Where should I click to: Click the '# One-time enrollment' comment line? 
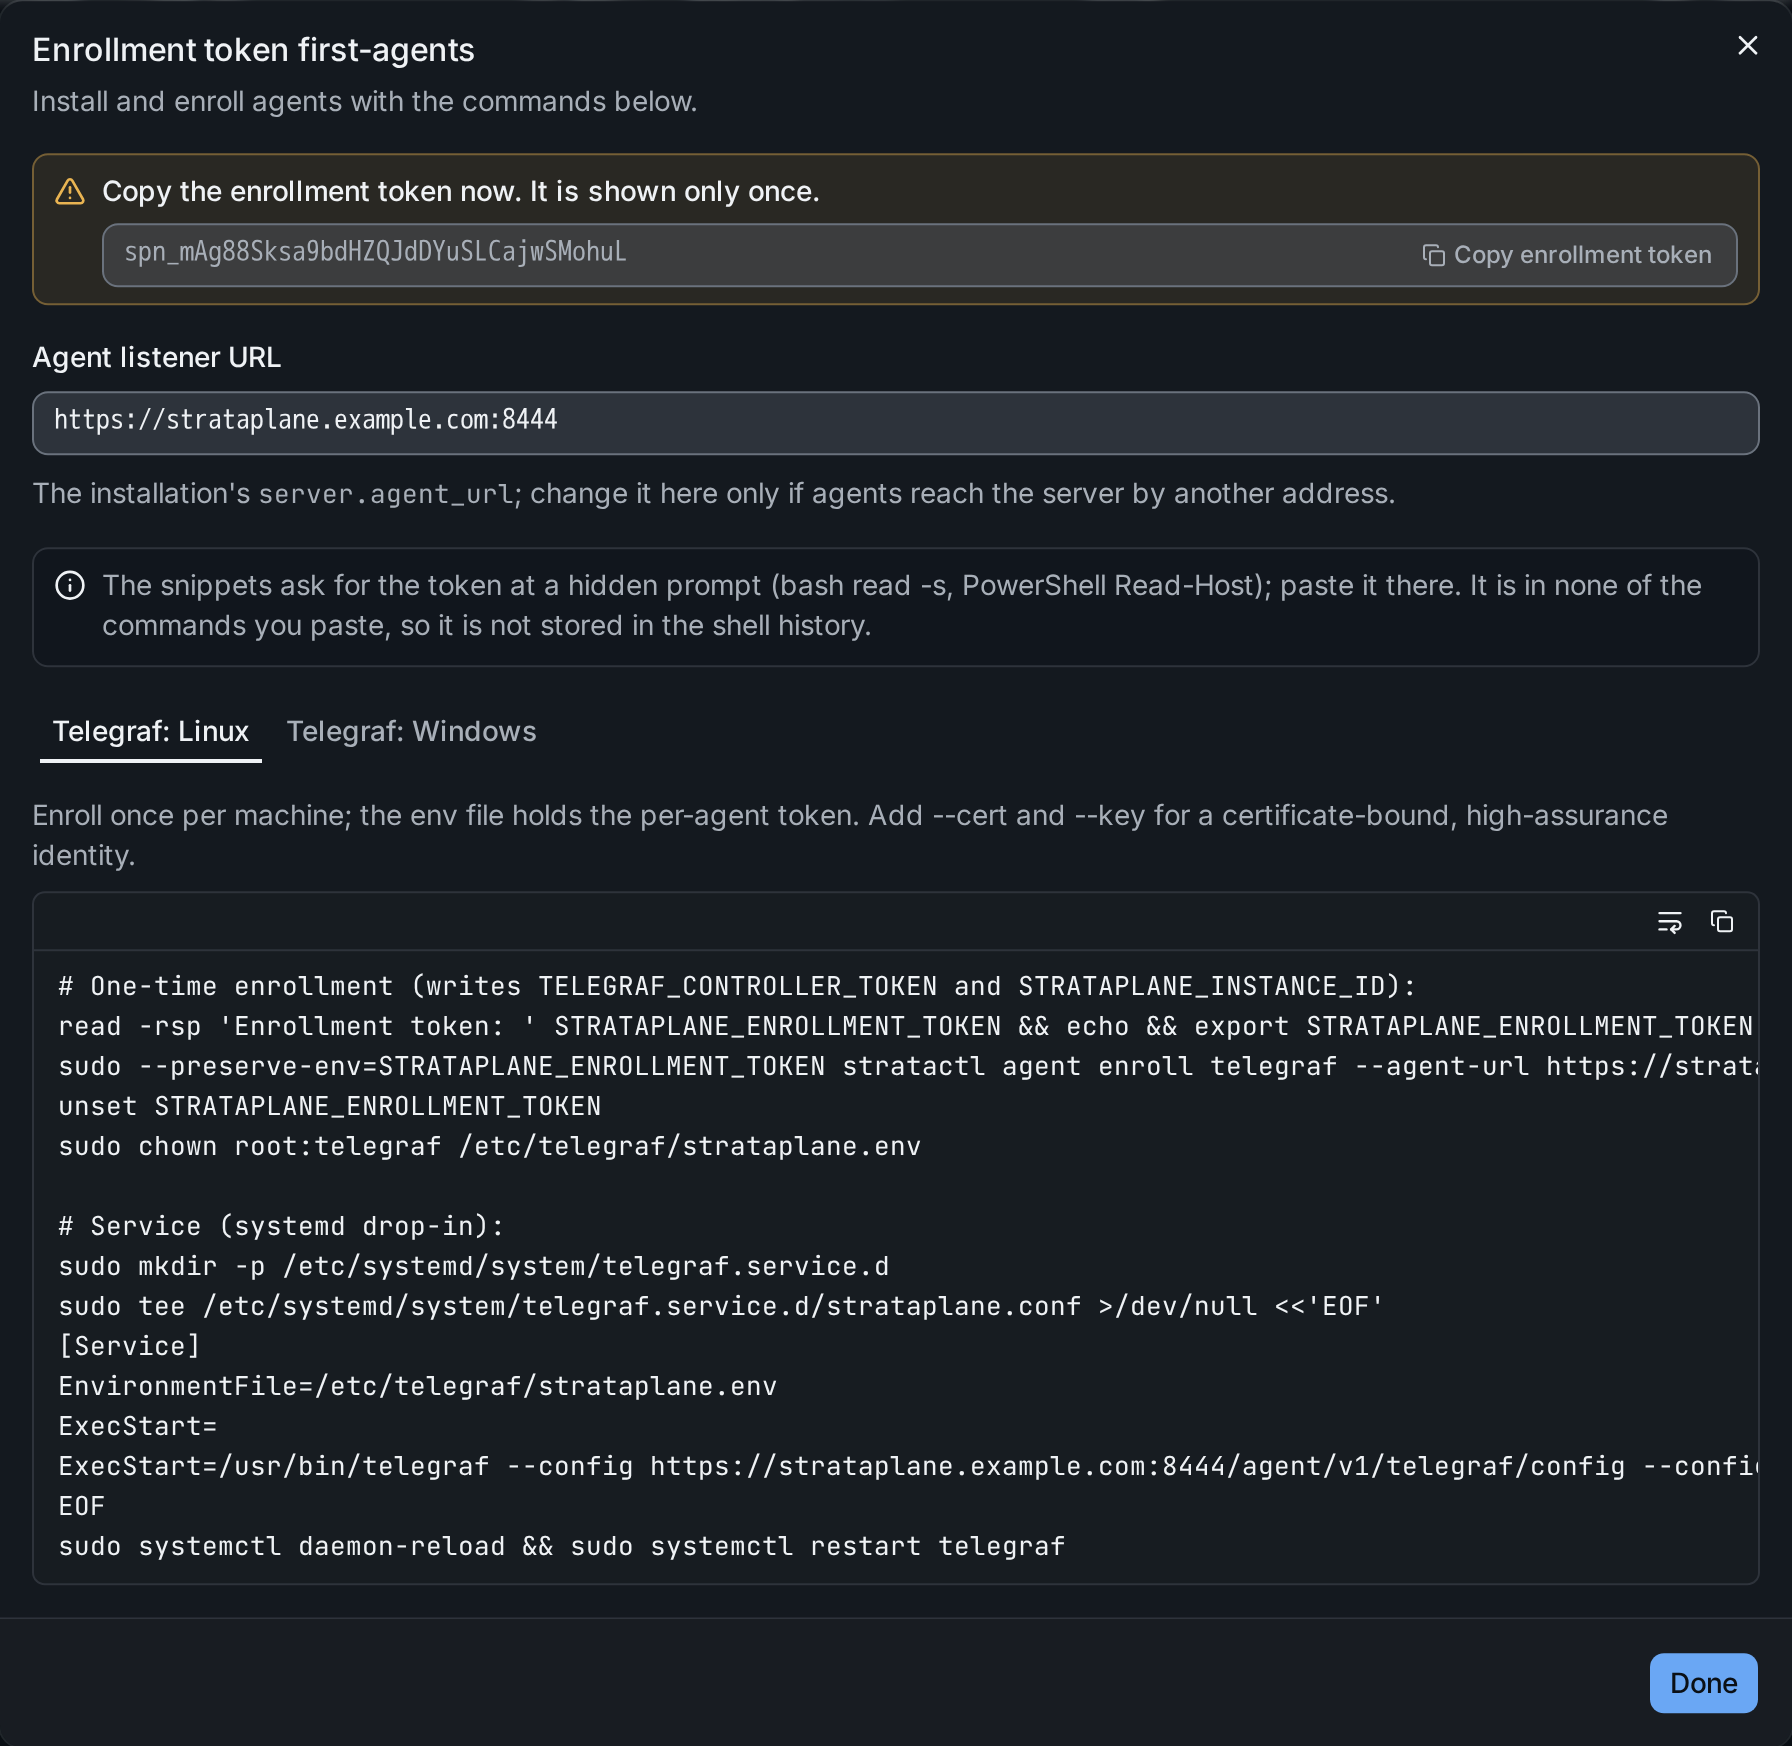pos(737,986)
